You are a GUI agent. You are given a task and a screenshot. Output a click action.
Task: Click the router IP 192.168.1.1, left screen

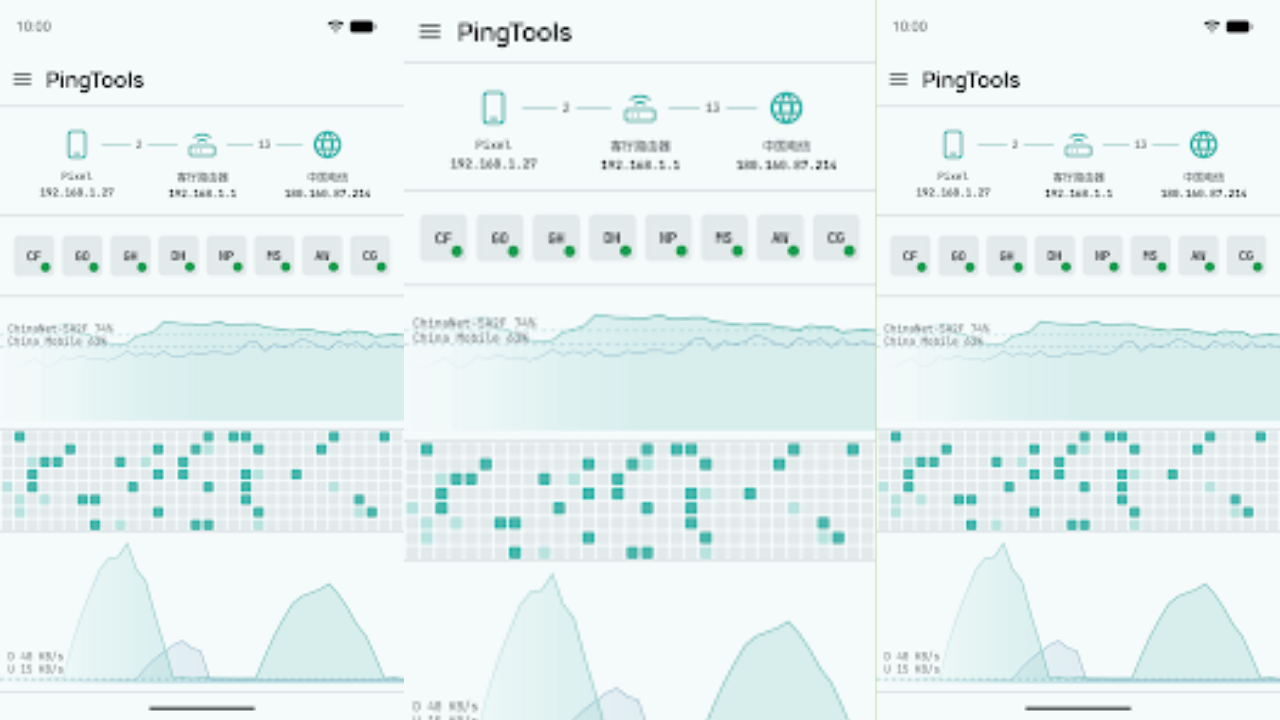[202, 193]
